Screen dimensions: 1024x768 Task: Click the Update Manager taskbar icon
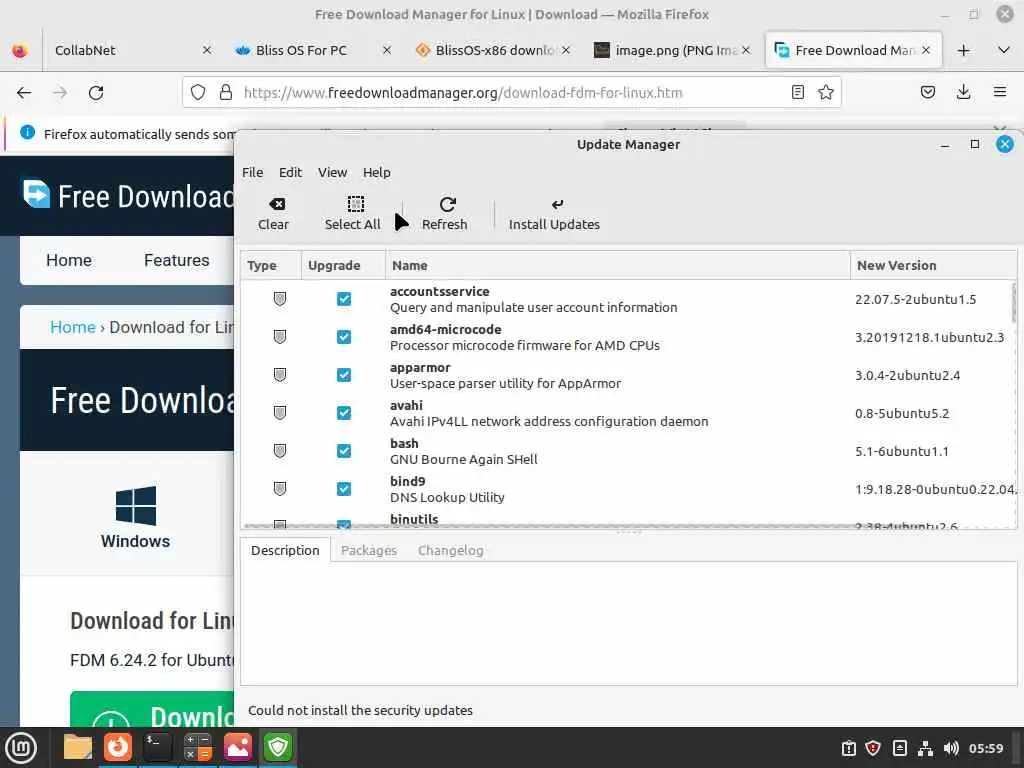coord(278,747)
